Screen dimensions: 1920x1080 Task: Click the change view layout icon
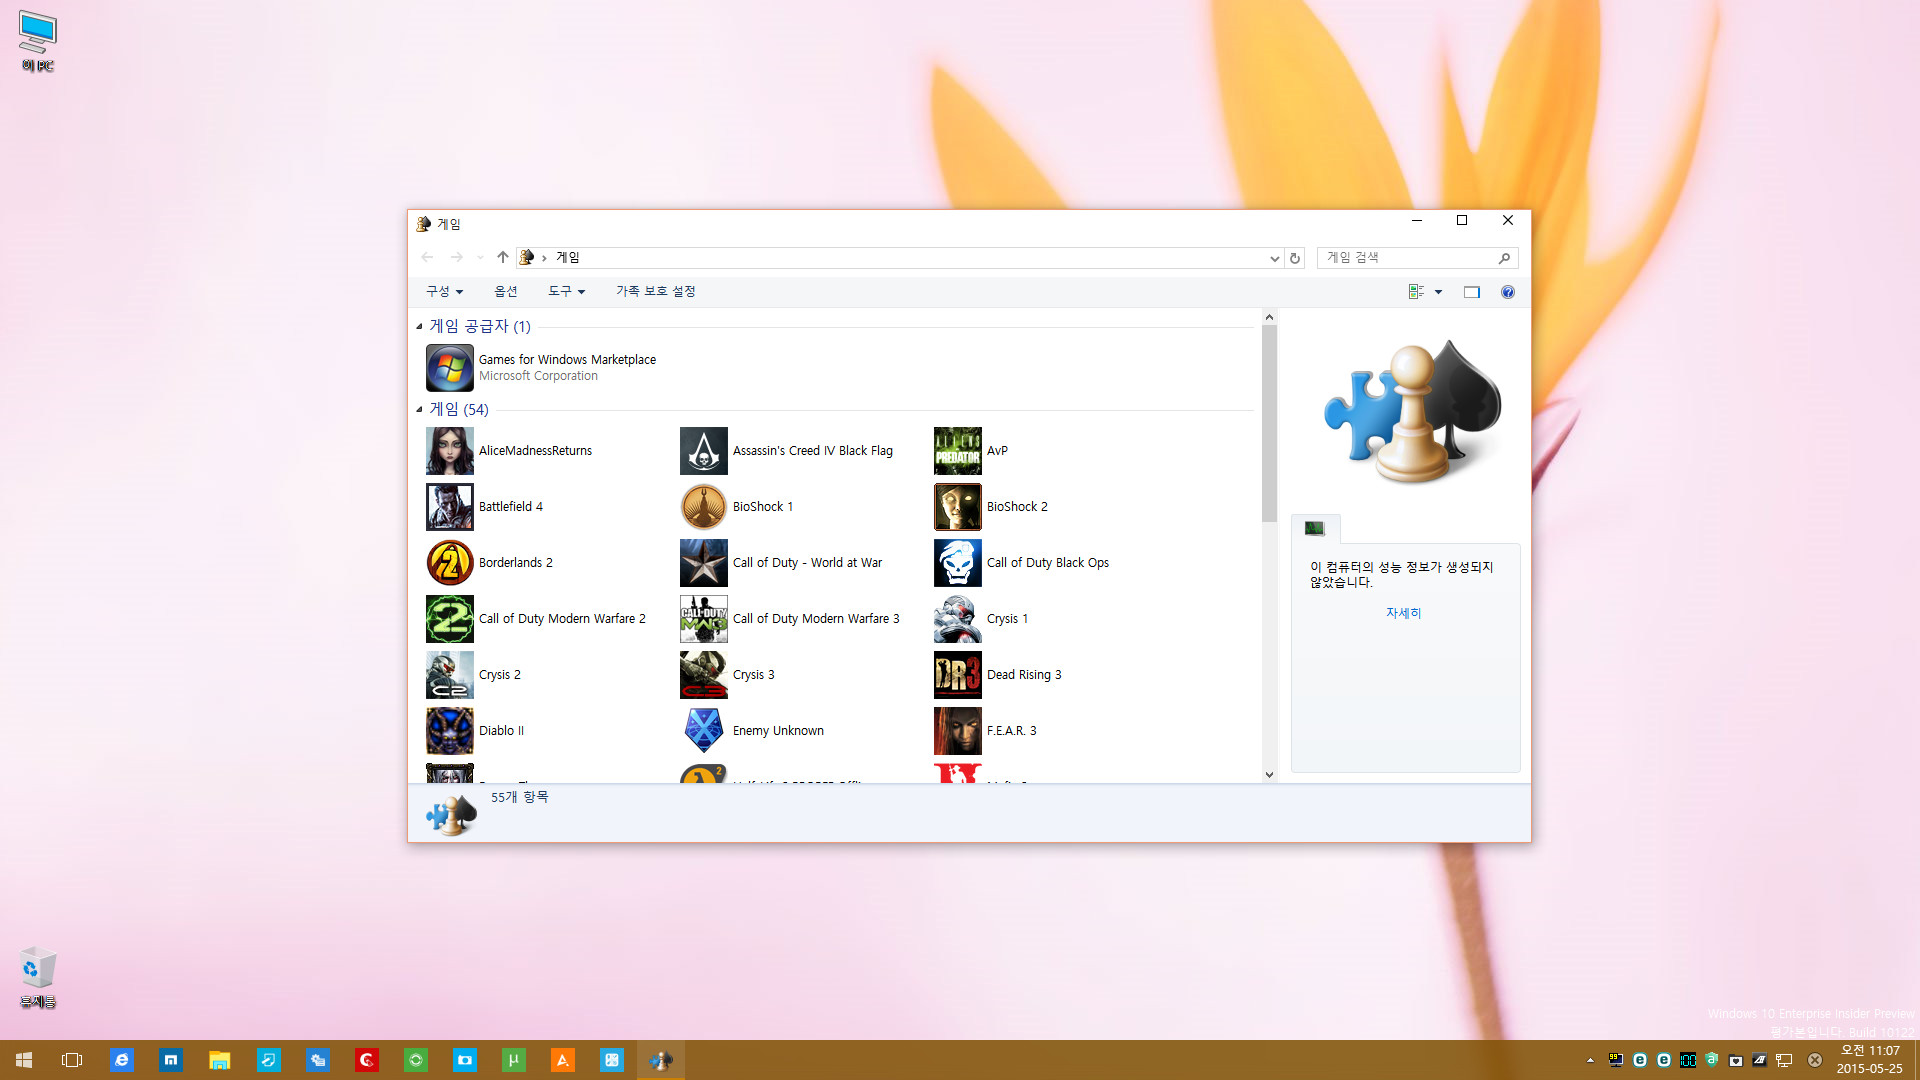[1416, 292]
